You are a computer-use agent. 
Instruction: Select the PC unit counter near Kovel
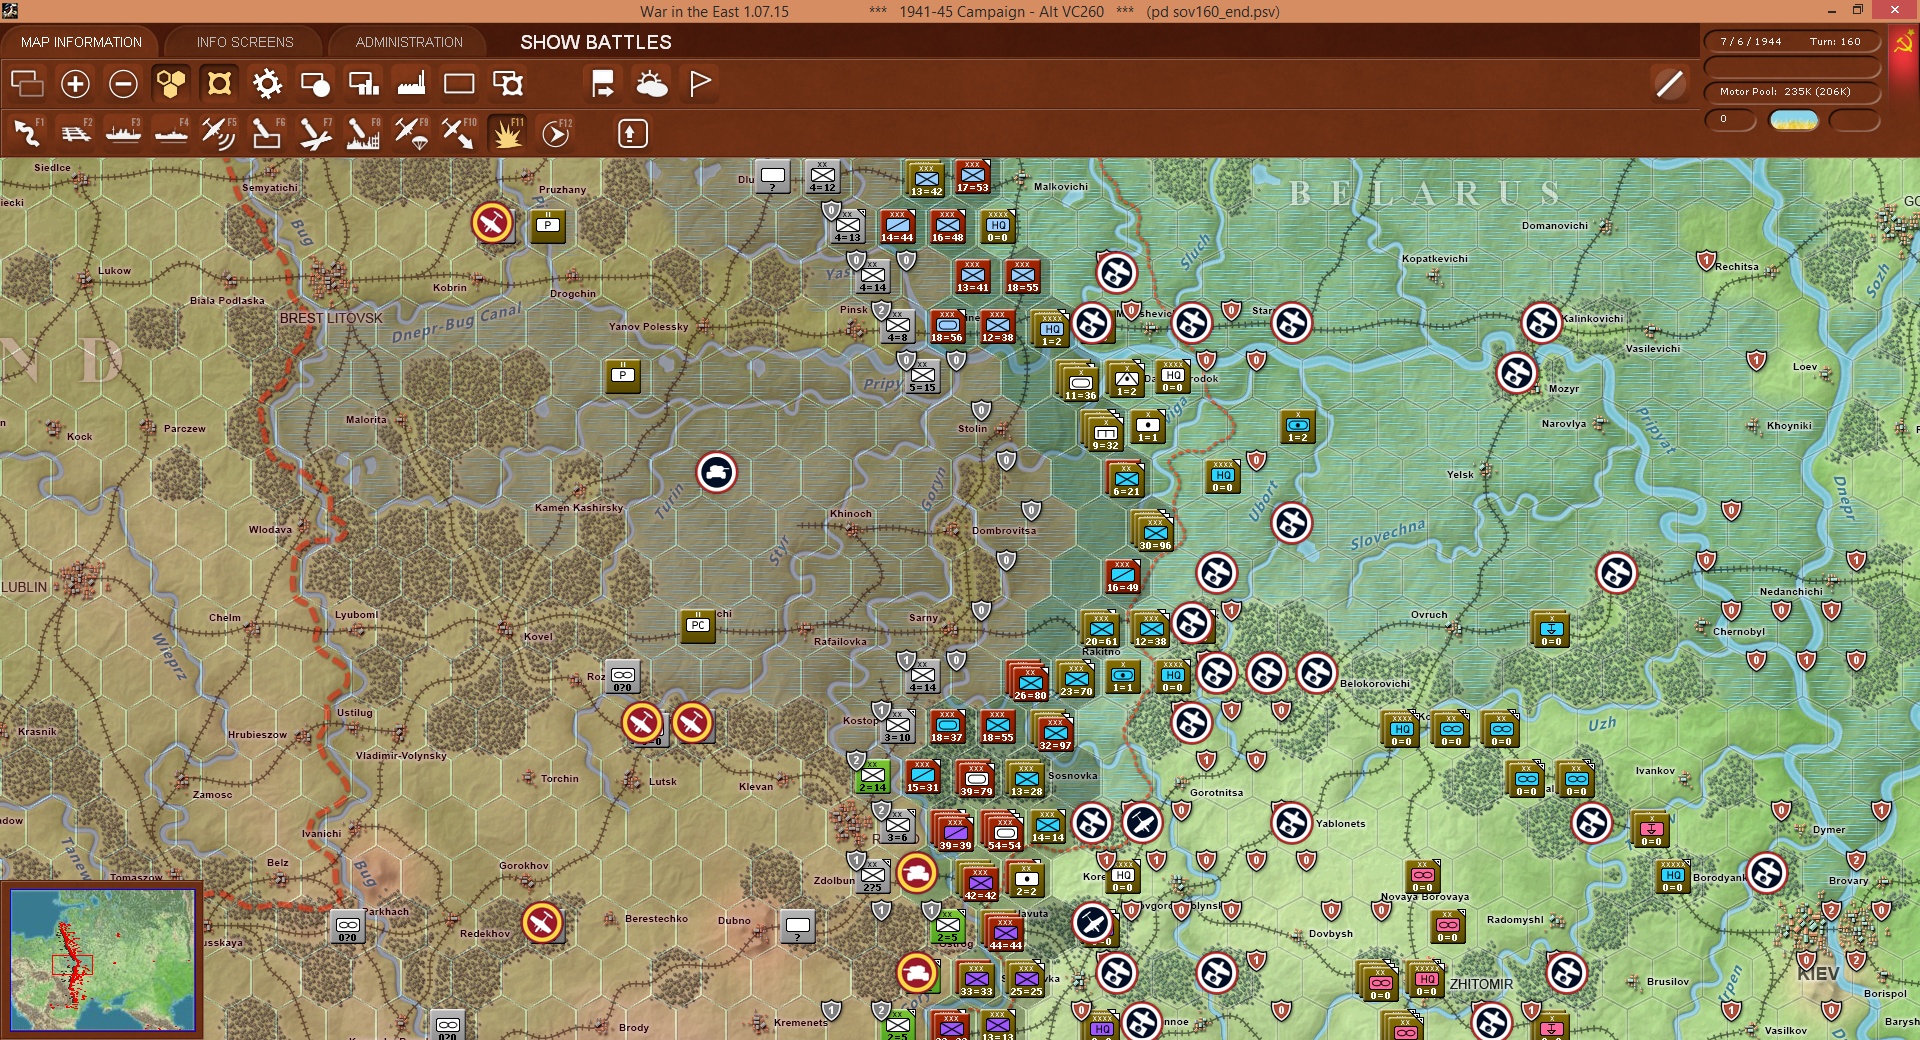[x=698, y=627]
